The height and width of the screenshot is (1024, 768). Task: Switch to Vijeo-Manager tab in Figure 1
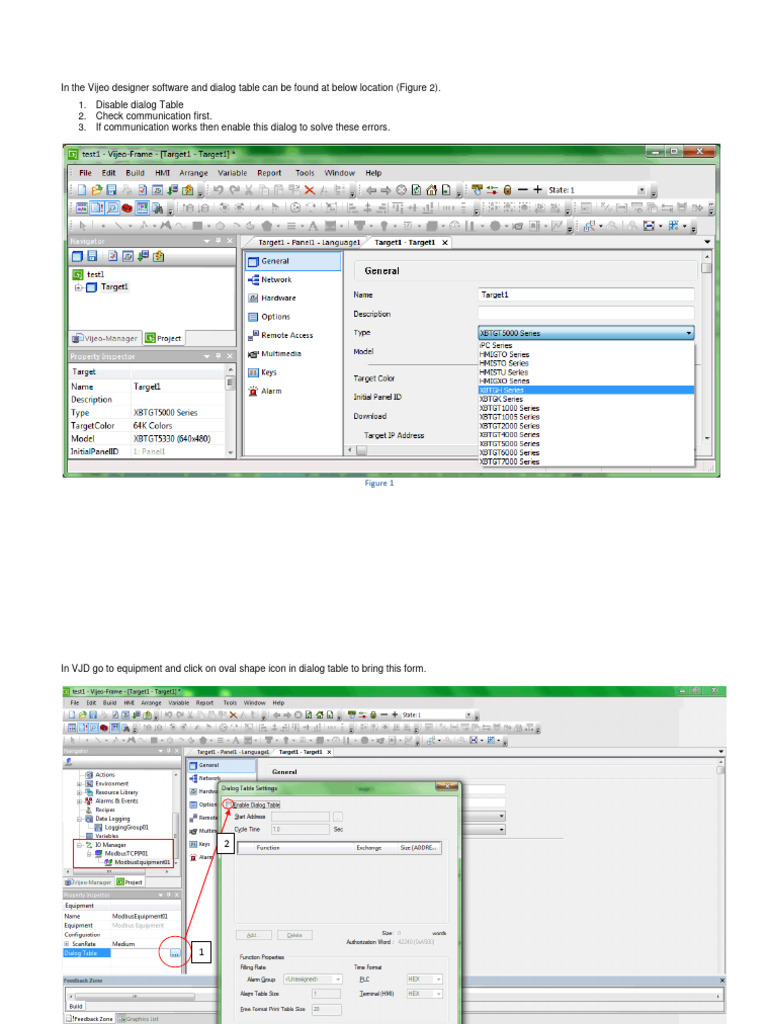(104, 338)
